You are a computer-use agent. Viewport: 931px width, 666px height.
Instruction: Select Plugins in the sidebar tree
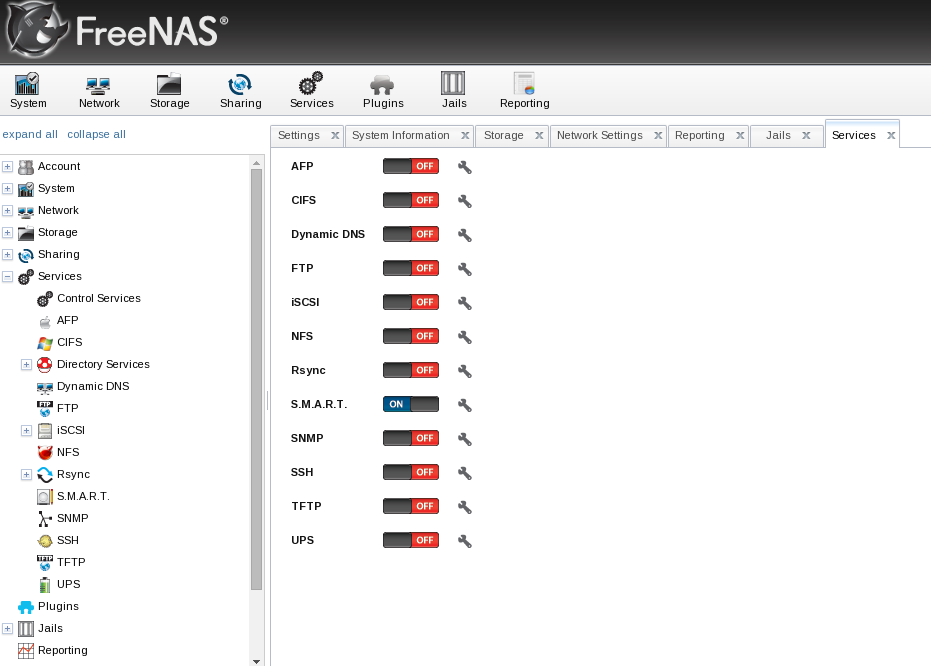tap(58, 606)
